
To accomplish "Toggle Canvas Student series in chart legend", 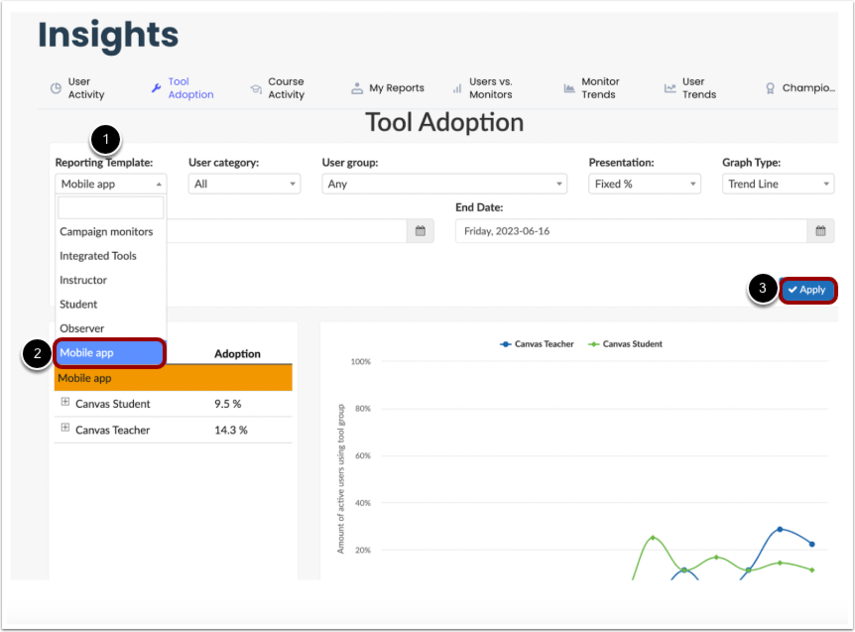I will point(625,344).
